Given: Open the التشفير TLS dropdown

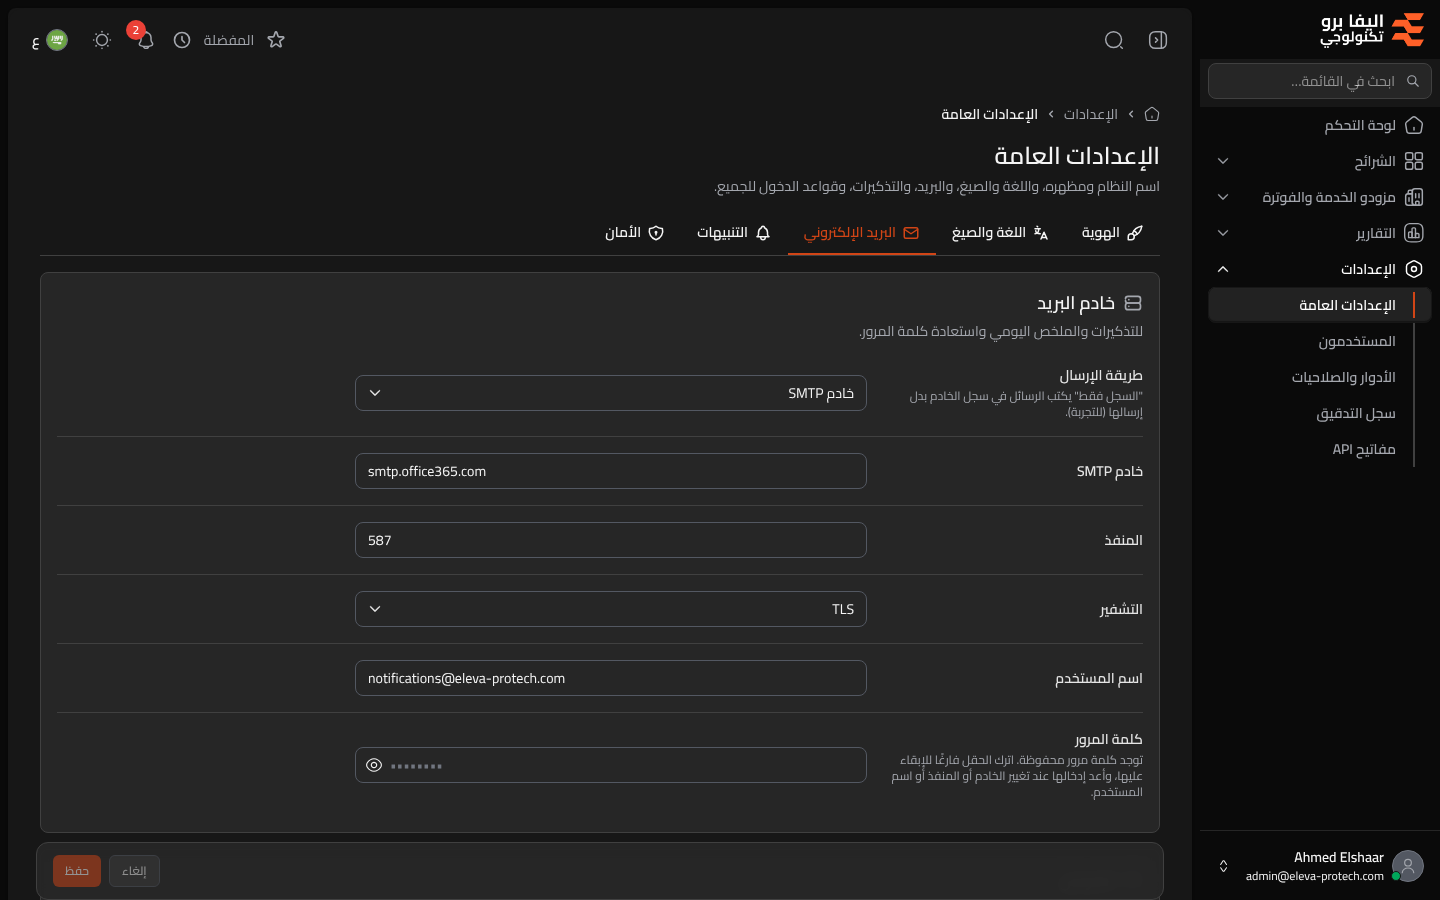Looking at the screenshot, I should tap(611, 609).
